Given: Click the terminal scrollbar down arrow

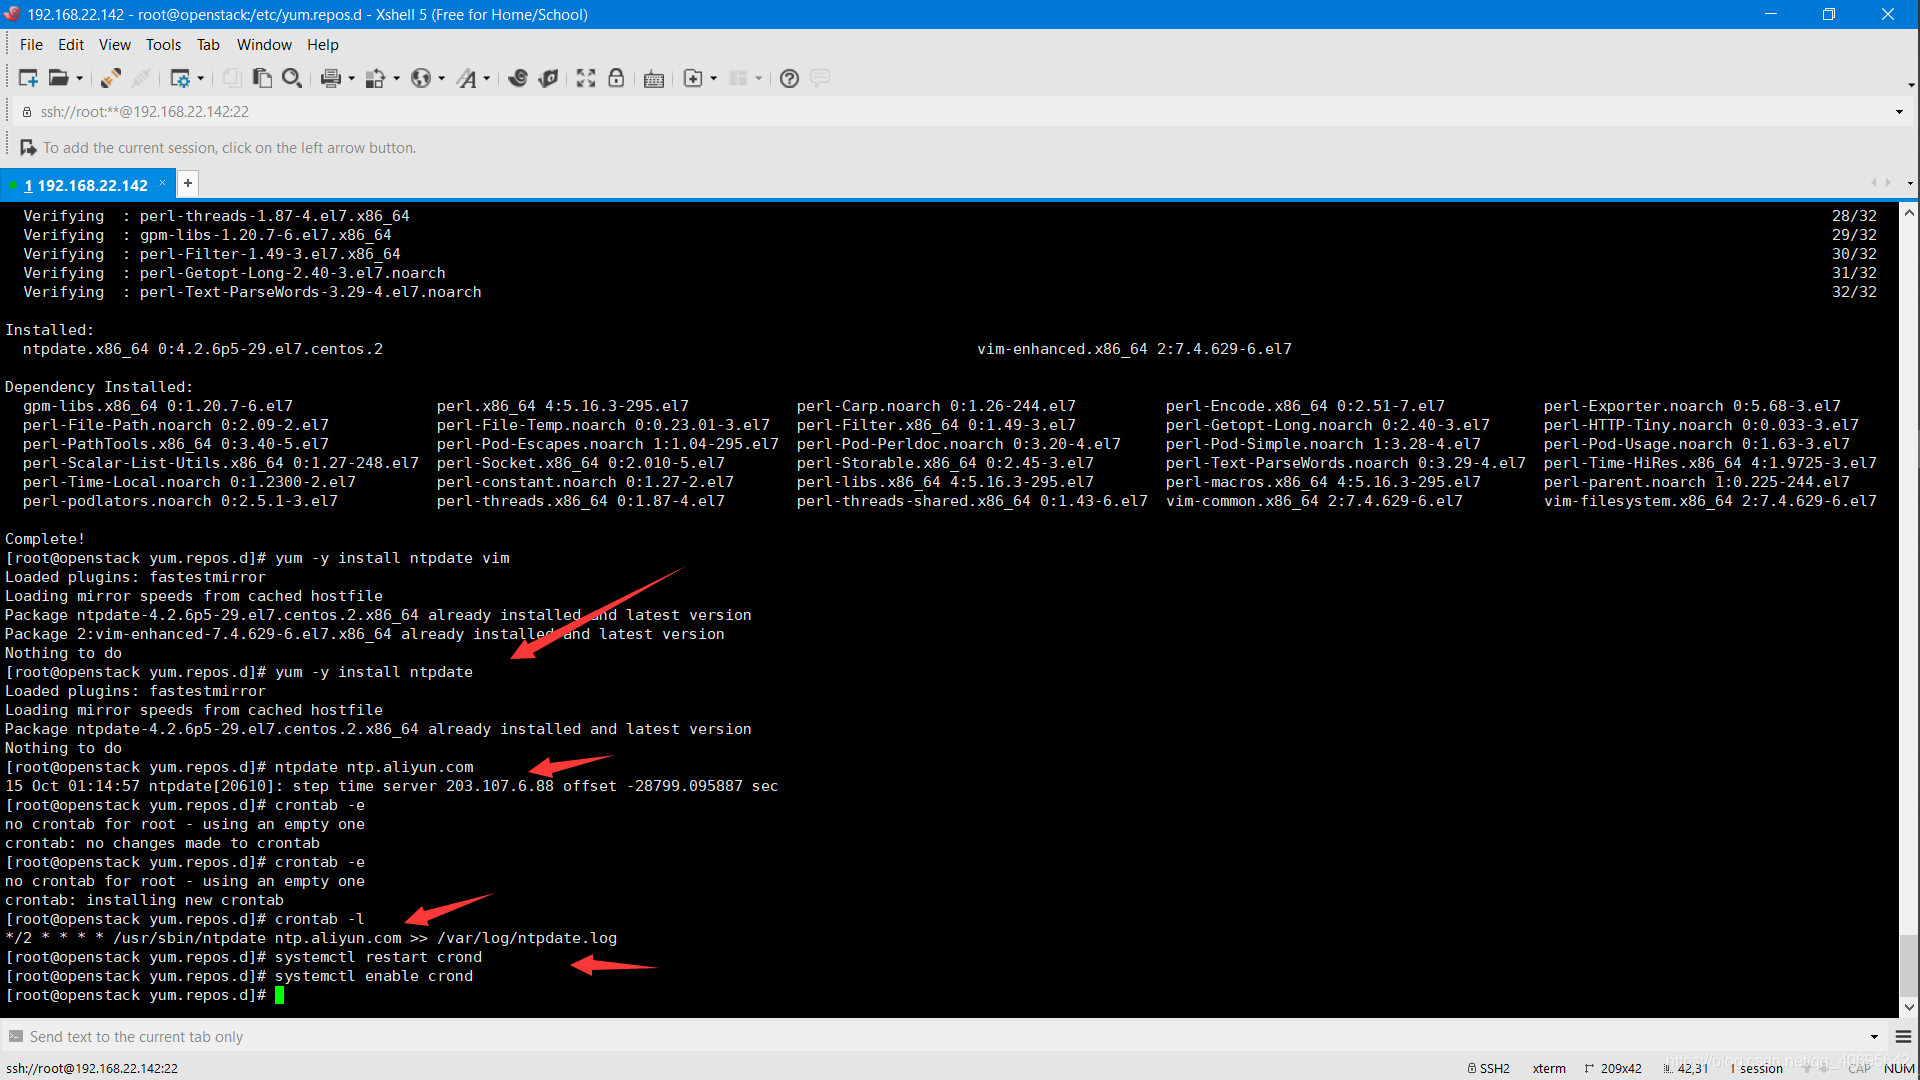Looking at the screenshot, I should click(x=1909, y=1008).
